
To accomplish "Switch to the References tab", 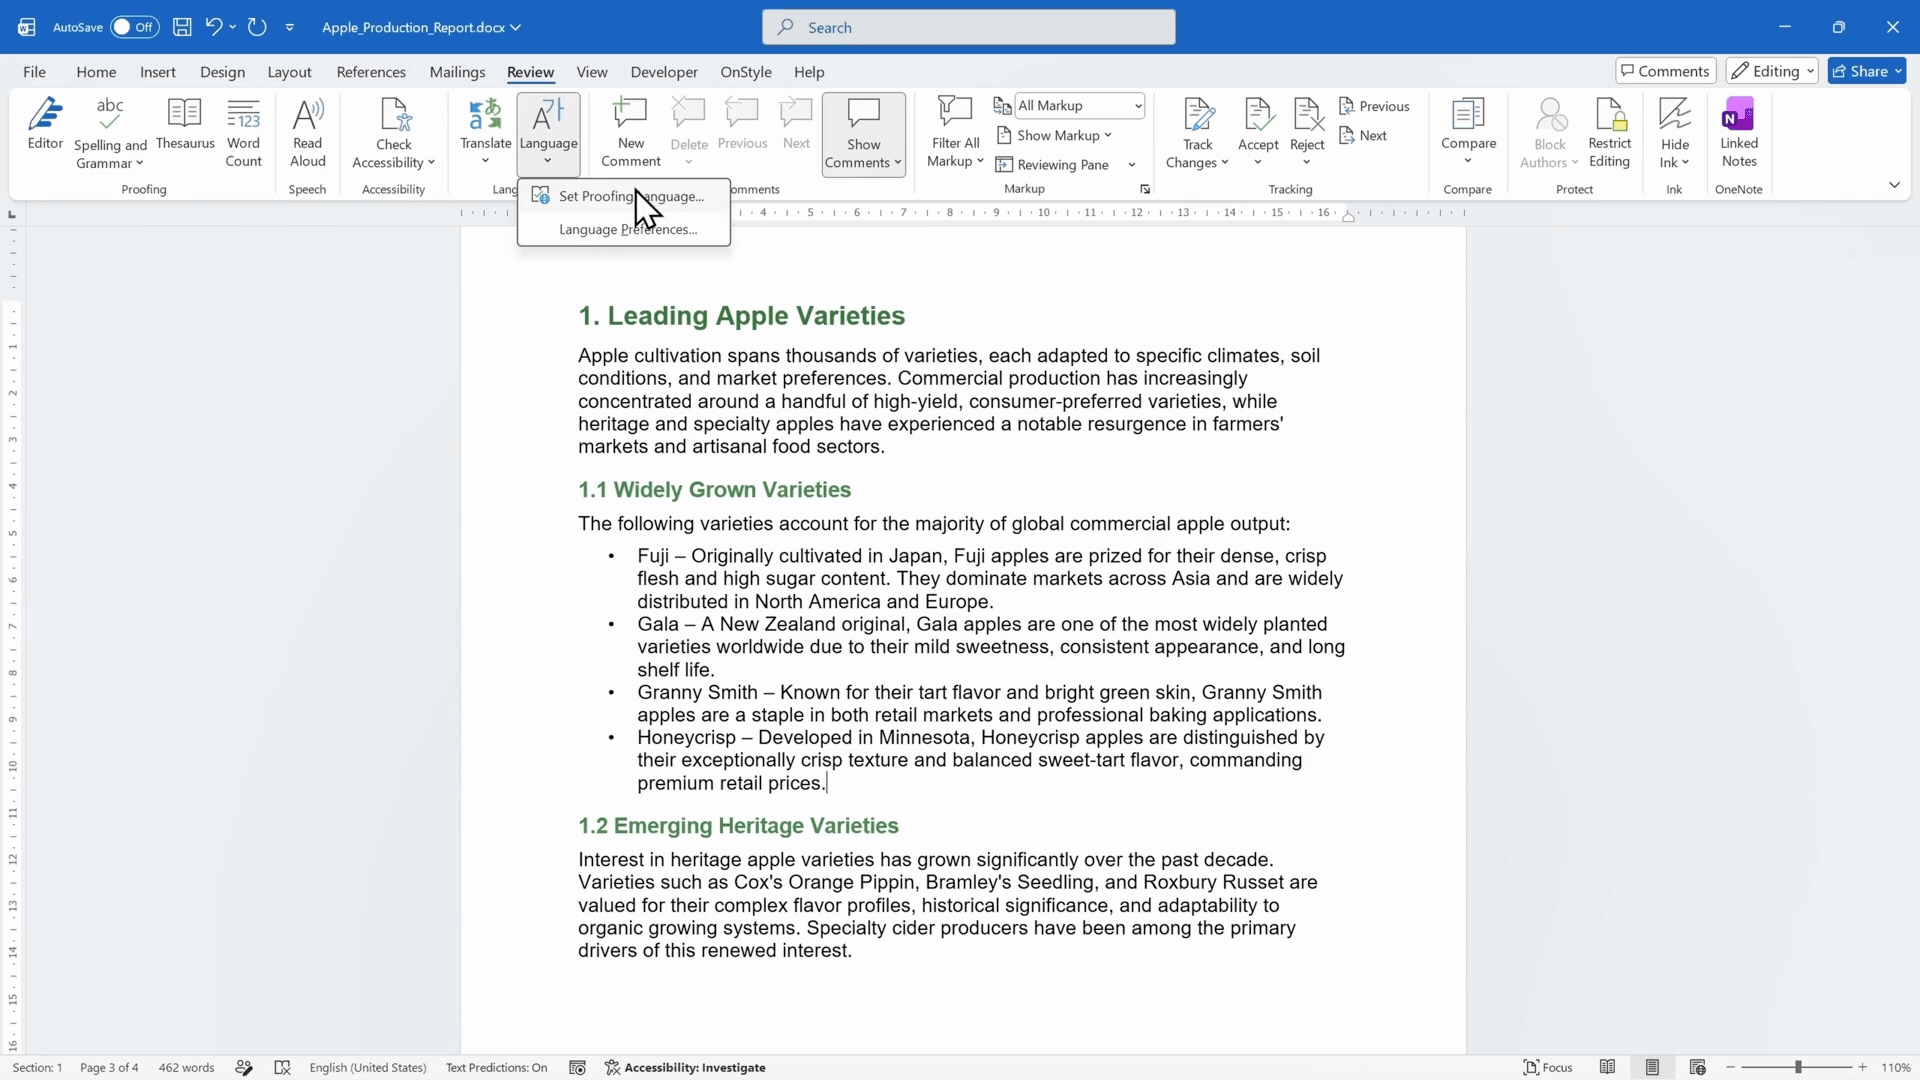I will [371, 72].
